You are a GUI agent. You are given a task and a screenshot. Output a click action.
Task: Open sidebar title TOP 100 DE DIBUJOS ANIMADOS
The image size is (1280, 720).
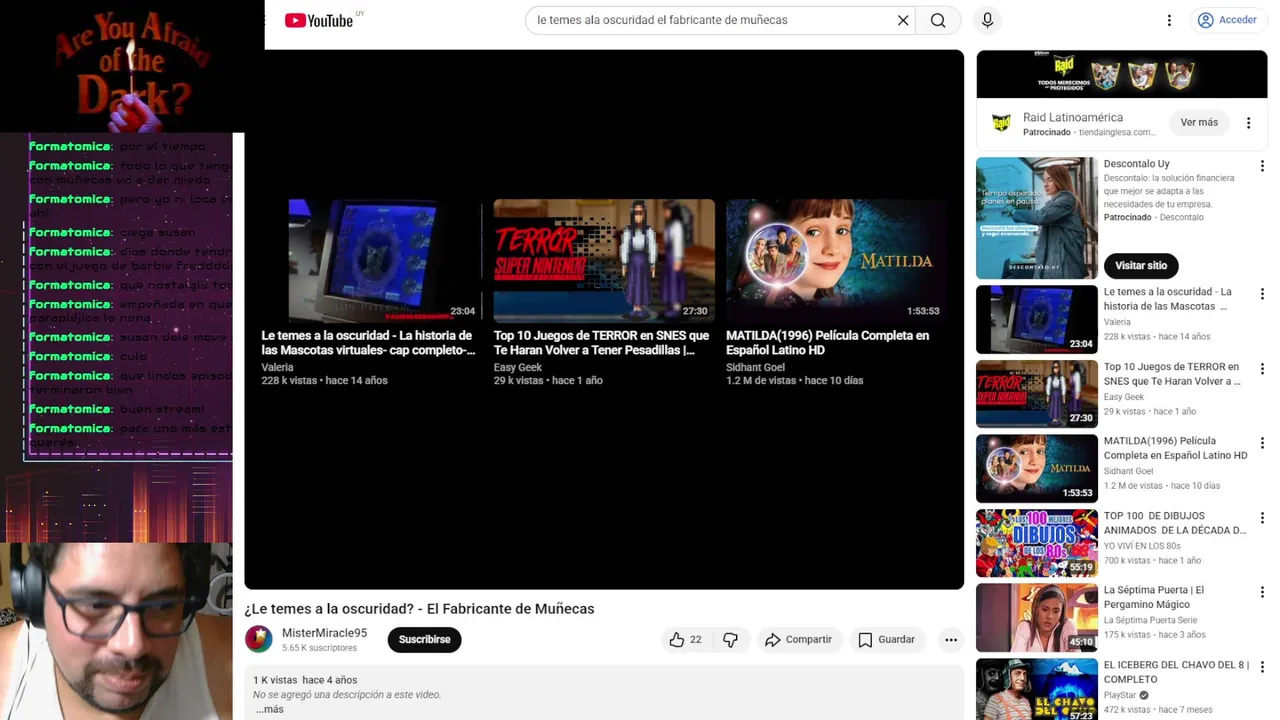pos(1175,523)
